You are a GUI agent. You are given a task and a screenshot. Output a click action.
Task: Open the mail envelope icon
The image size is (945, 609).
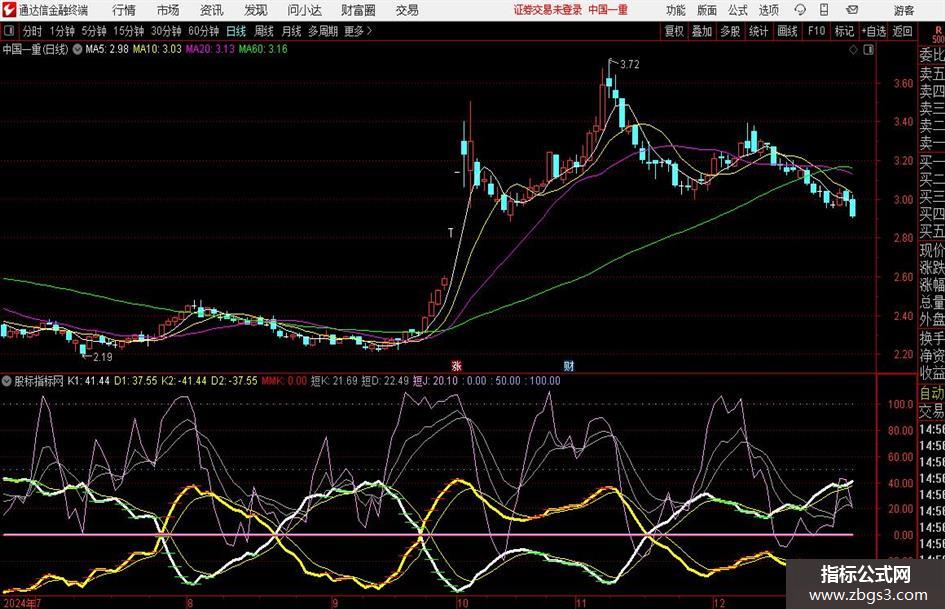pos(852,10)
